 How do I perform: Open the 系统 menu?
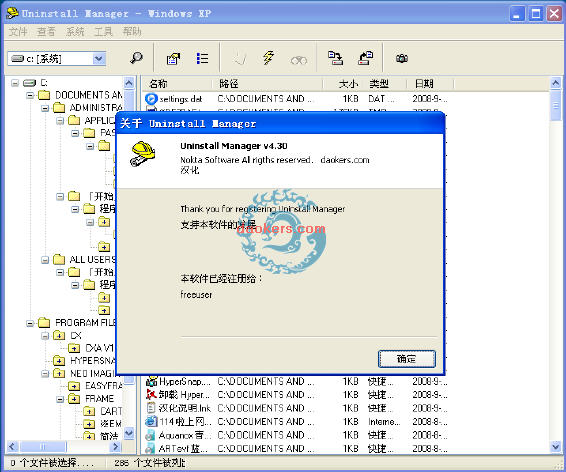tap(75, 32)
